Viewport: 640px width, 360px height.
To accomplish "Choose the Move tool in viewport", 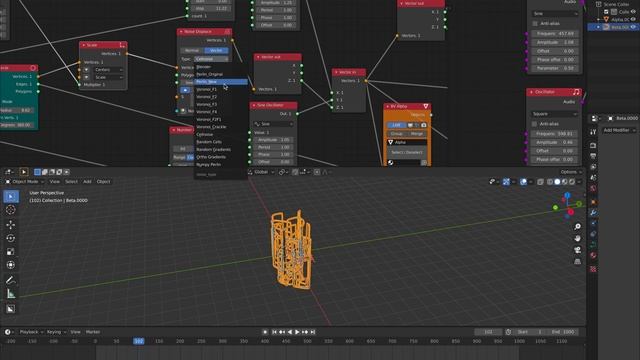I will point(11,225).
